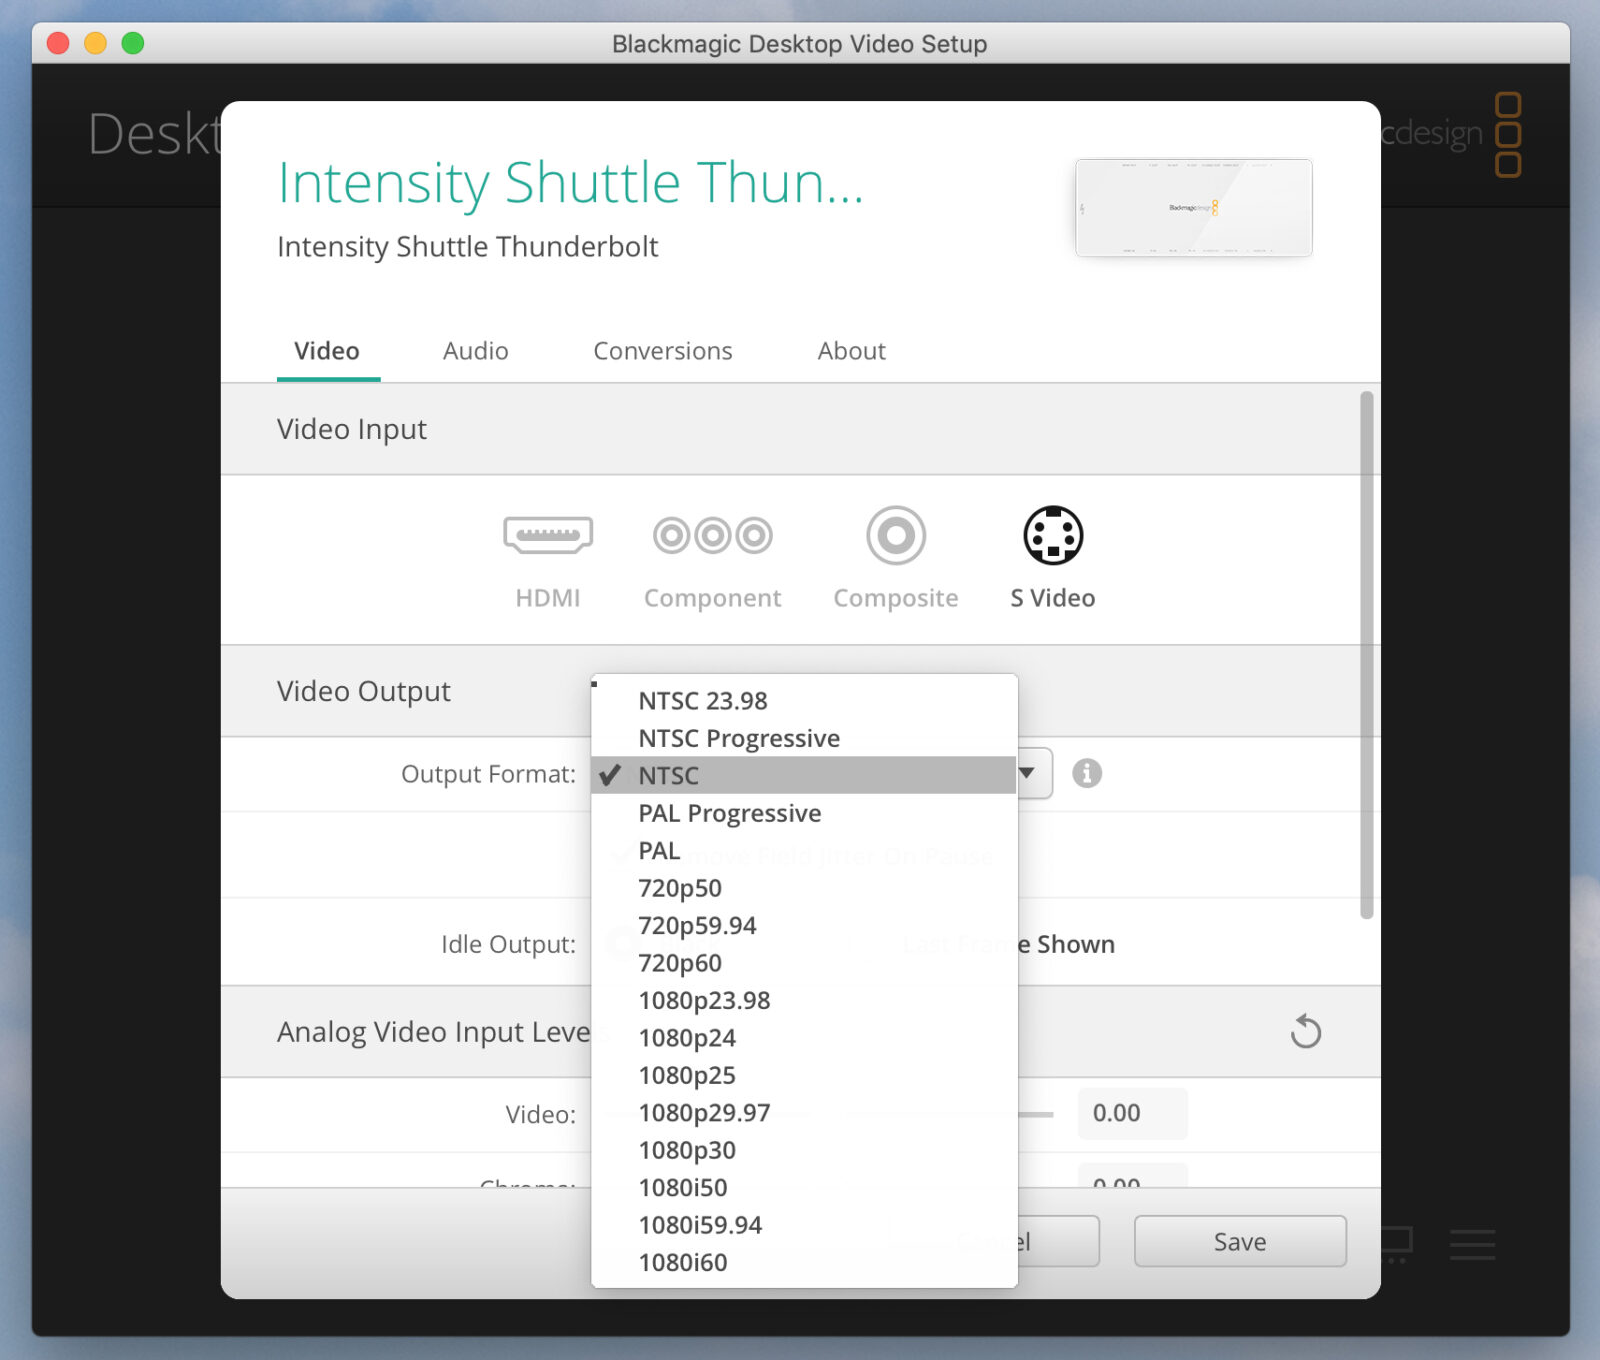
Task: Choose NTSC 23.98 from the format list
Action: (x=703, y=701)
